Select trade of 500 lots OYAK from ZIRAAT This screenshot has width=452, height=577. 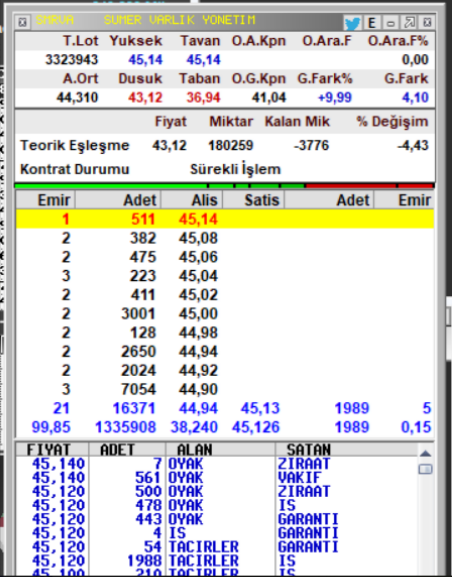tap(217, 492)
